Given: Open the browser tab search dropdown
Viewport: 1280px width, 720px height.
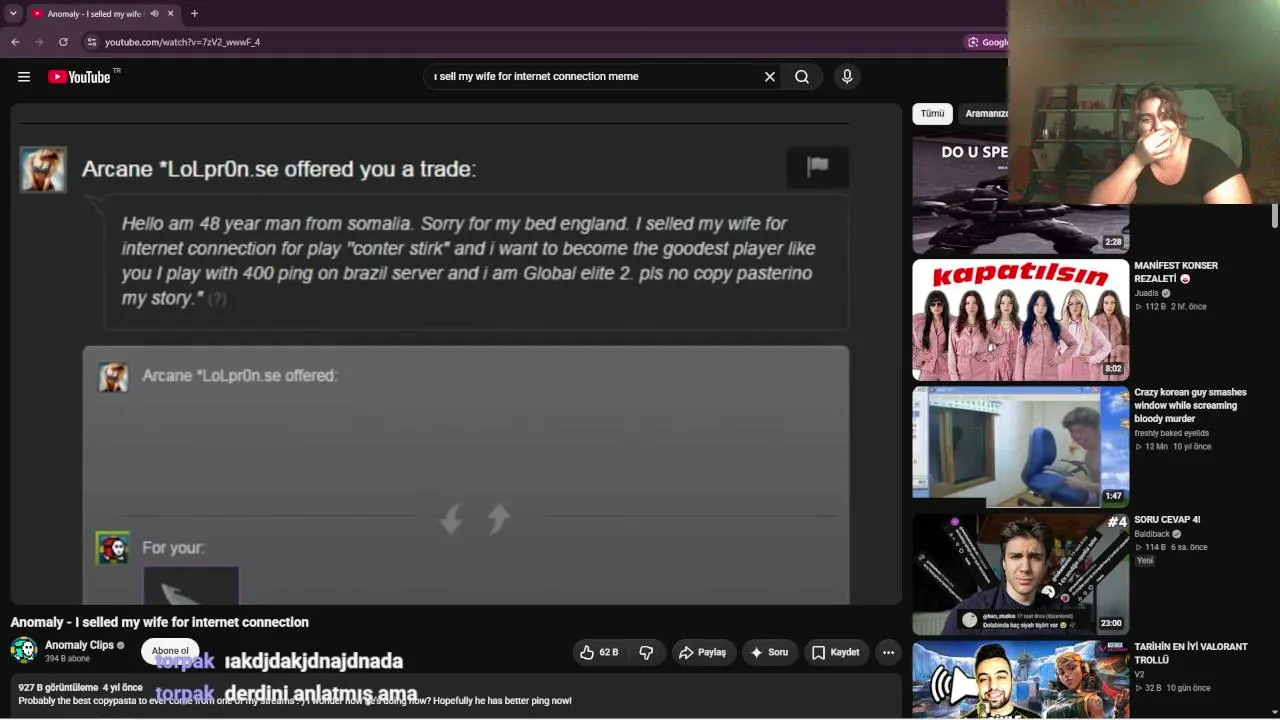Looking at the screenshot, I should tap(13, 14).
